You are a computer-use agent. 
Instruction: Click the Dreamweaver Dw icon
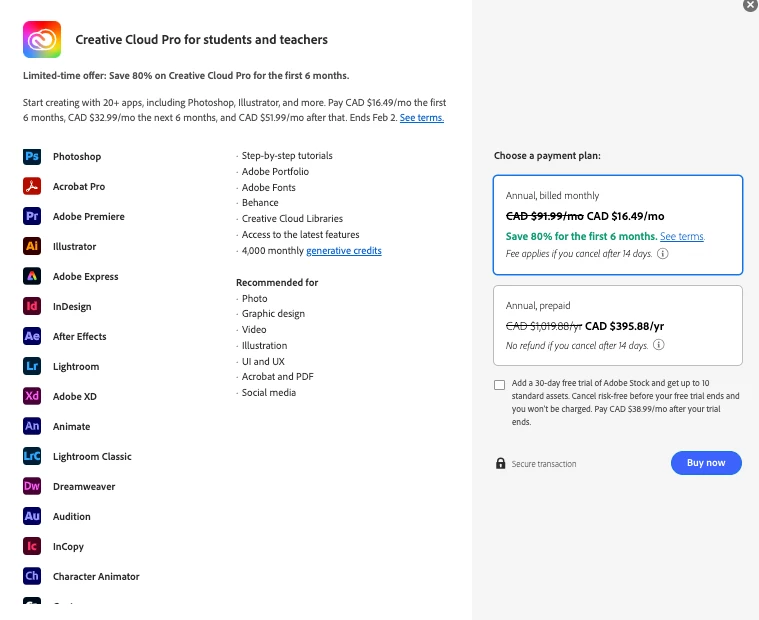[32, 486]
